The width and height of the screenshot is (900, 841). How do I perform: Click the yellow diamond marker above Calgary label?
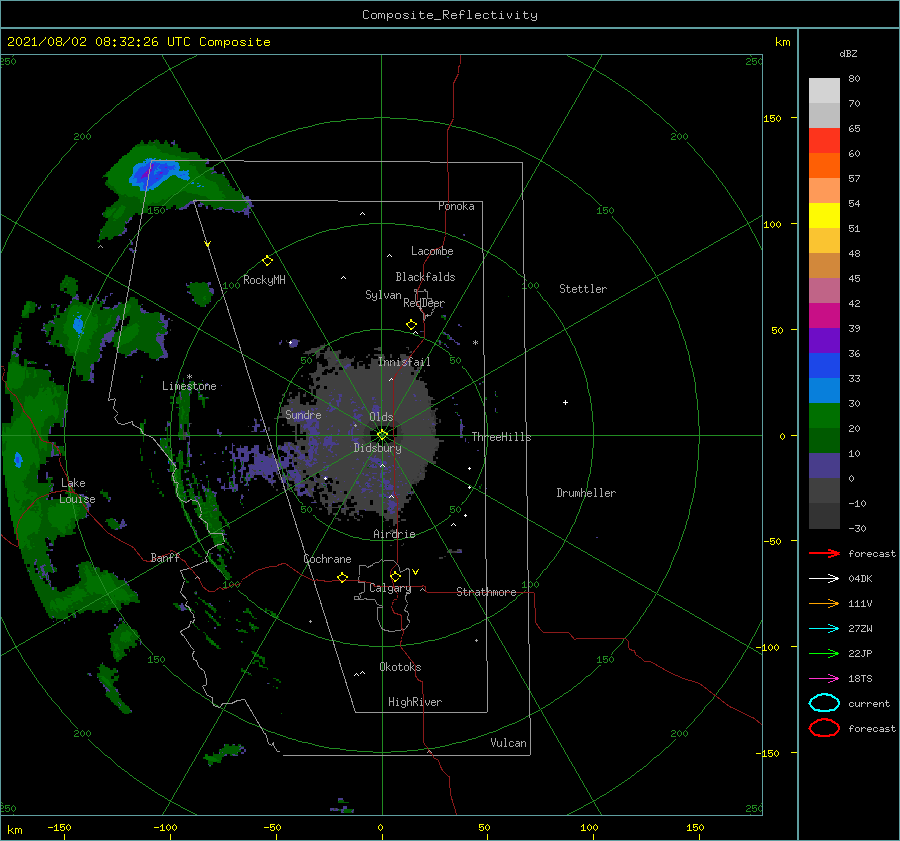(395, 576)
